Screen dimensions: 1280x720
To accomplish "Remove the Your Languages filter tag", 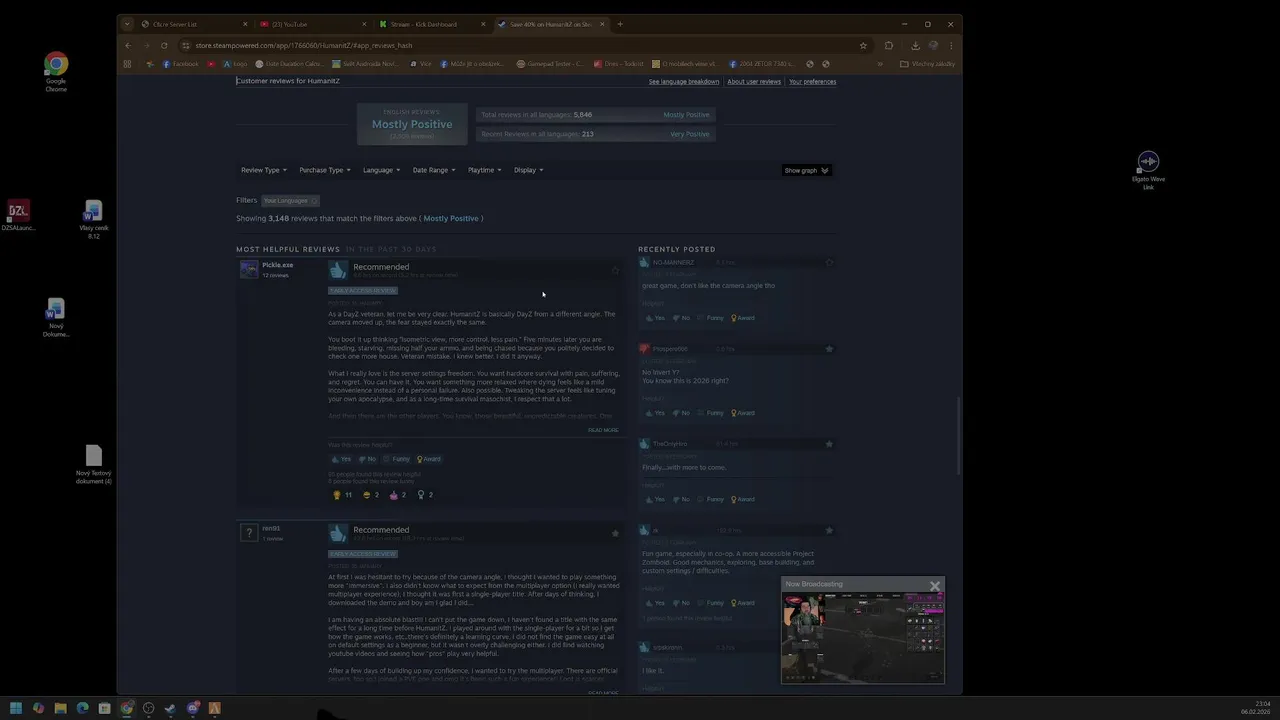I will point(314,201).
